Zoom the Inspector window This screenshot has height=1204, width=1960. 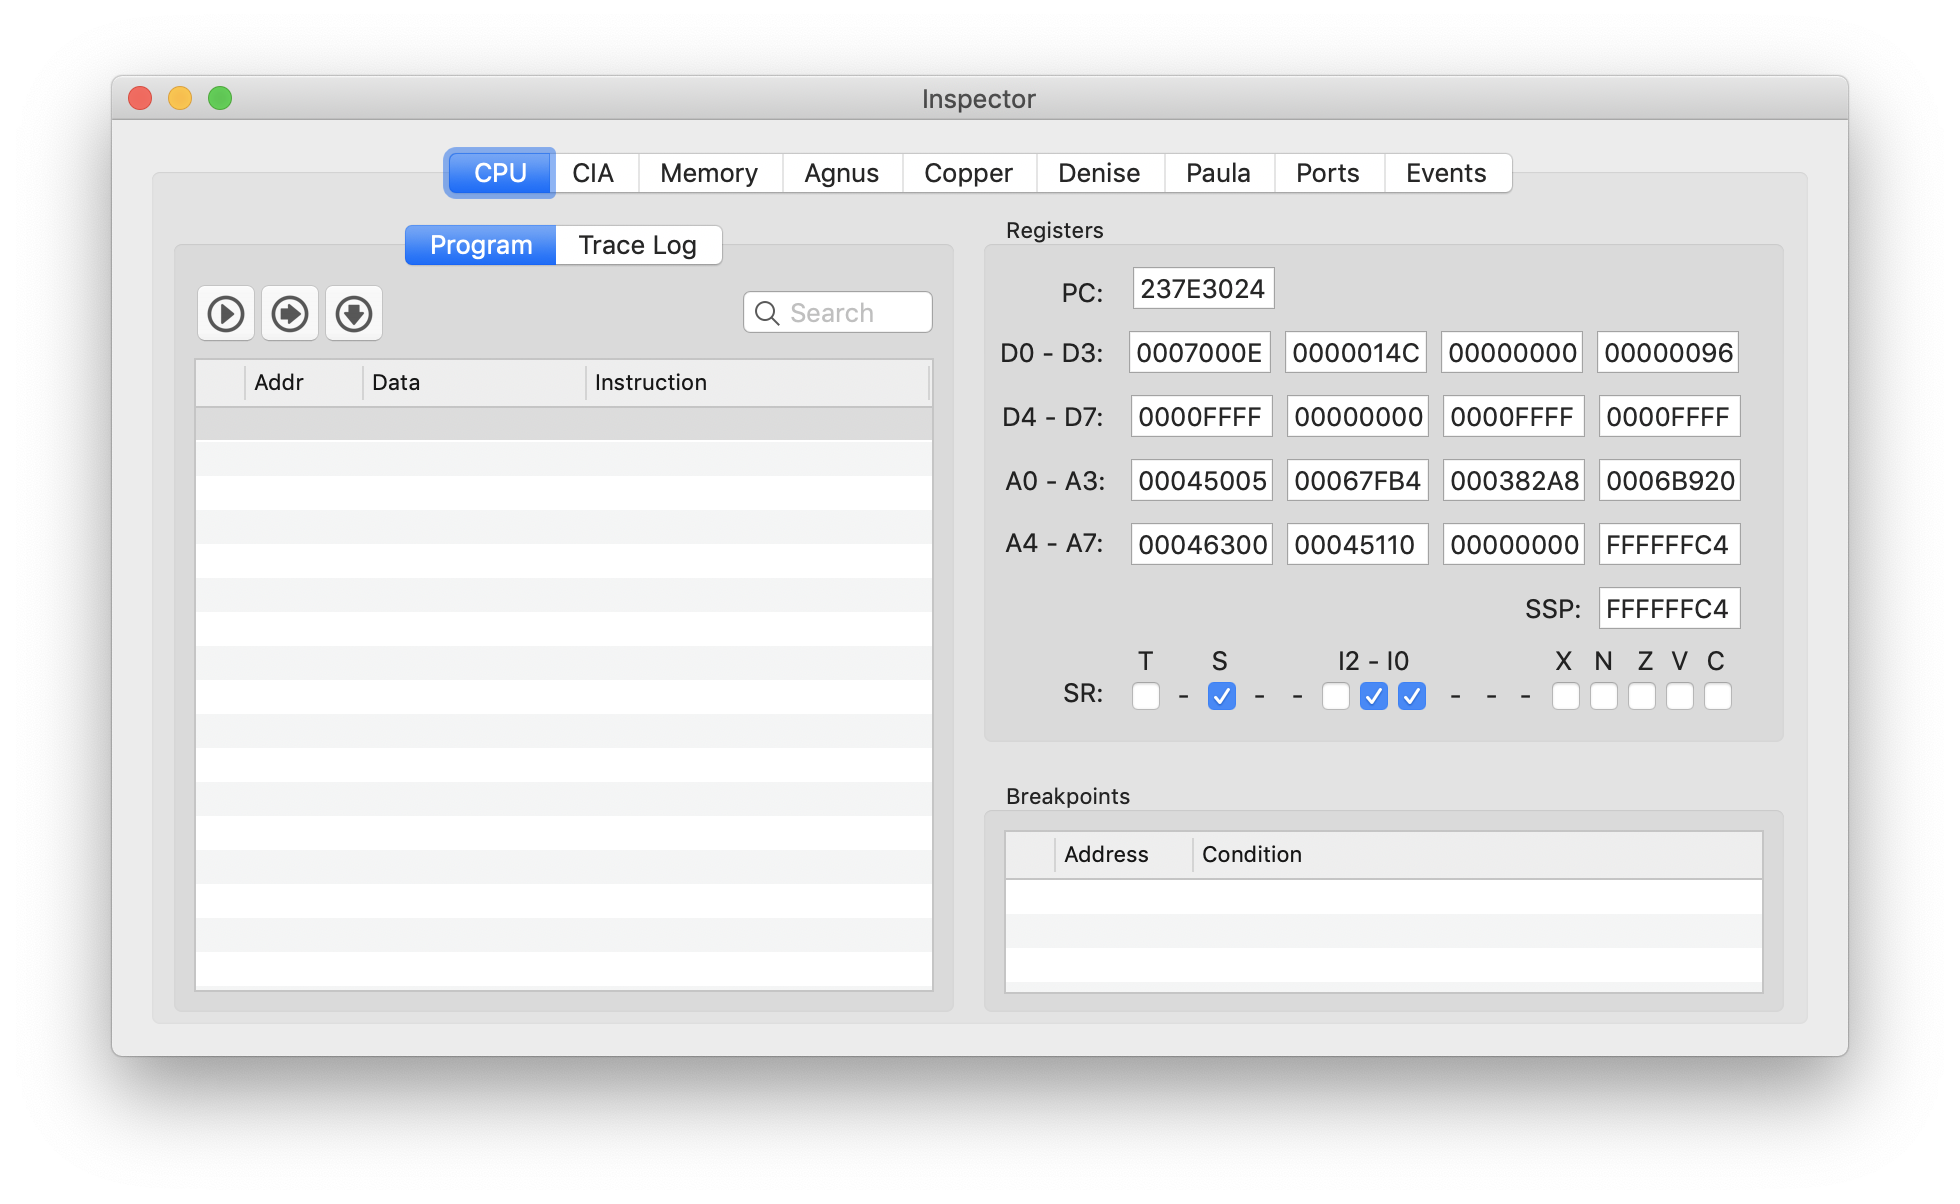point(220,98)
